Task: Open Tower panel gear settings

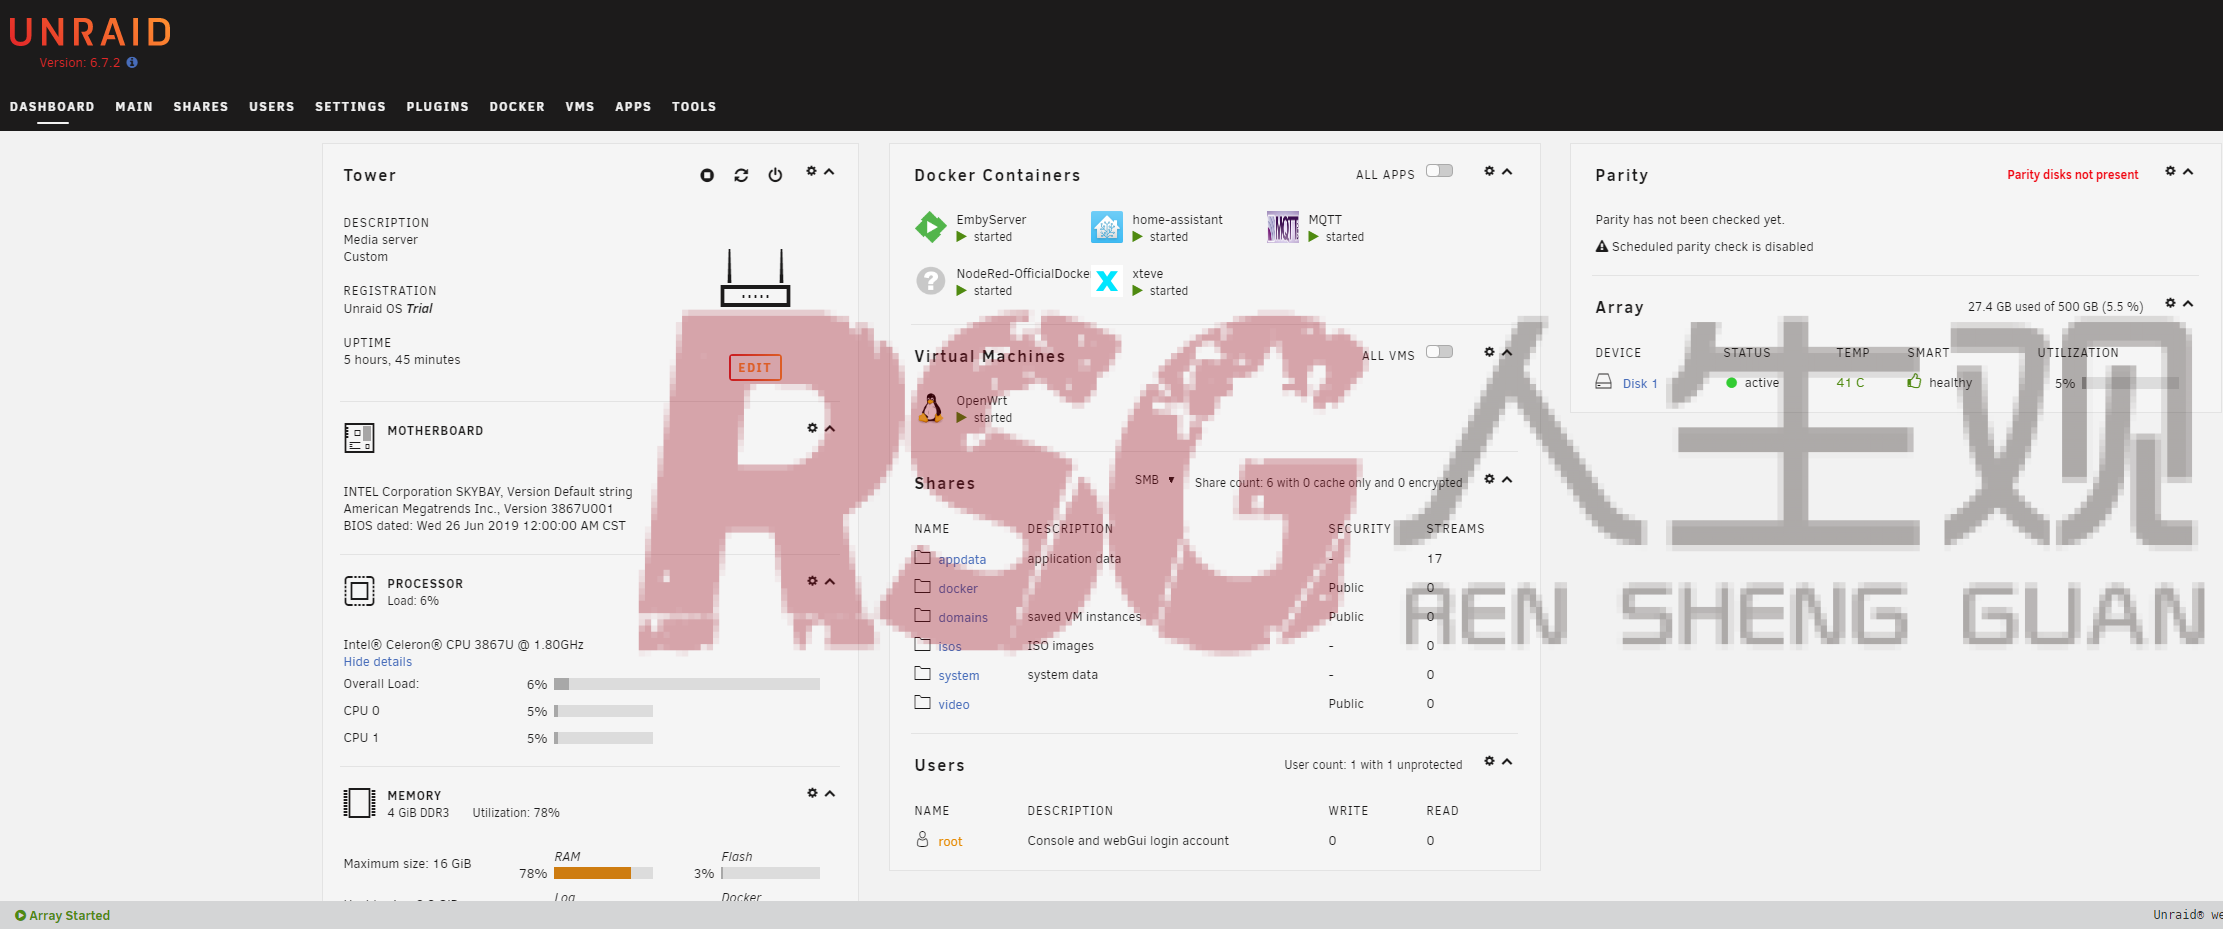Action: (812, 171)
